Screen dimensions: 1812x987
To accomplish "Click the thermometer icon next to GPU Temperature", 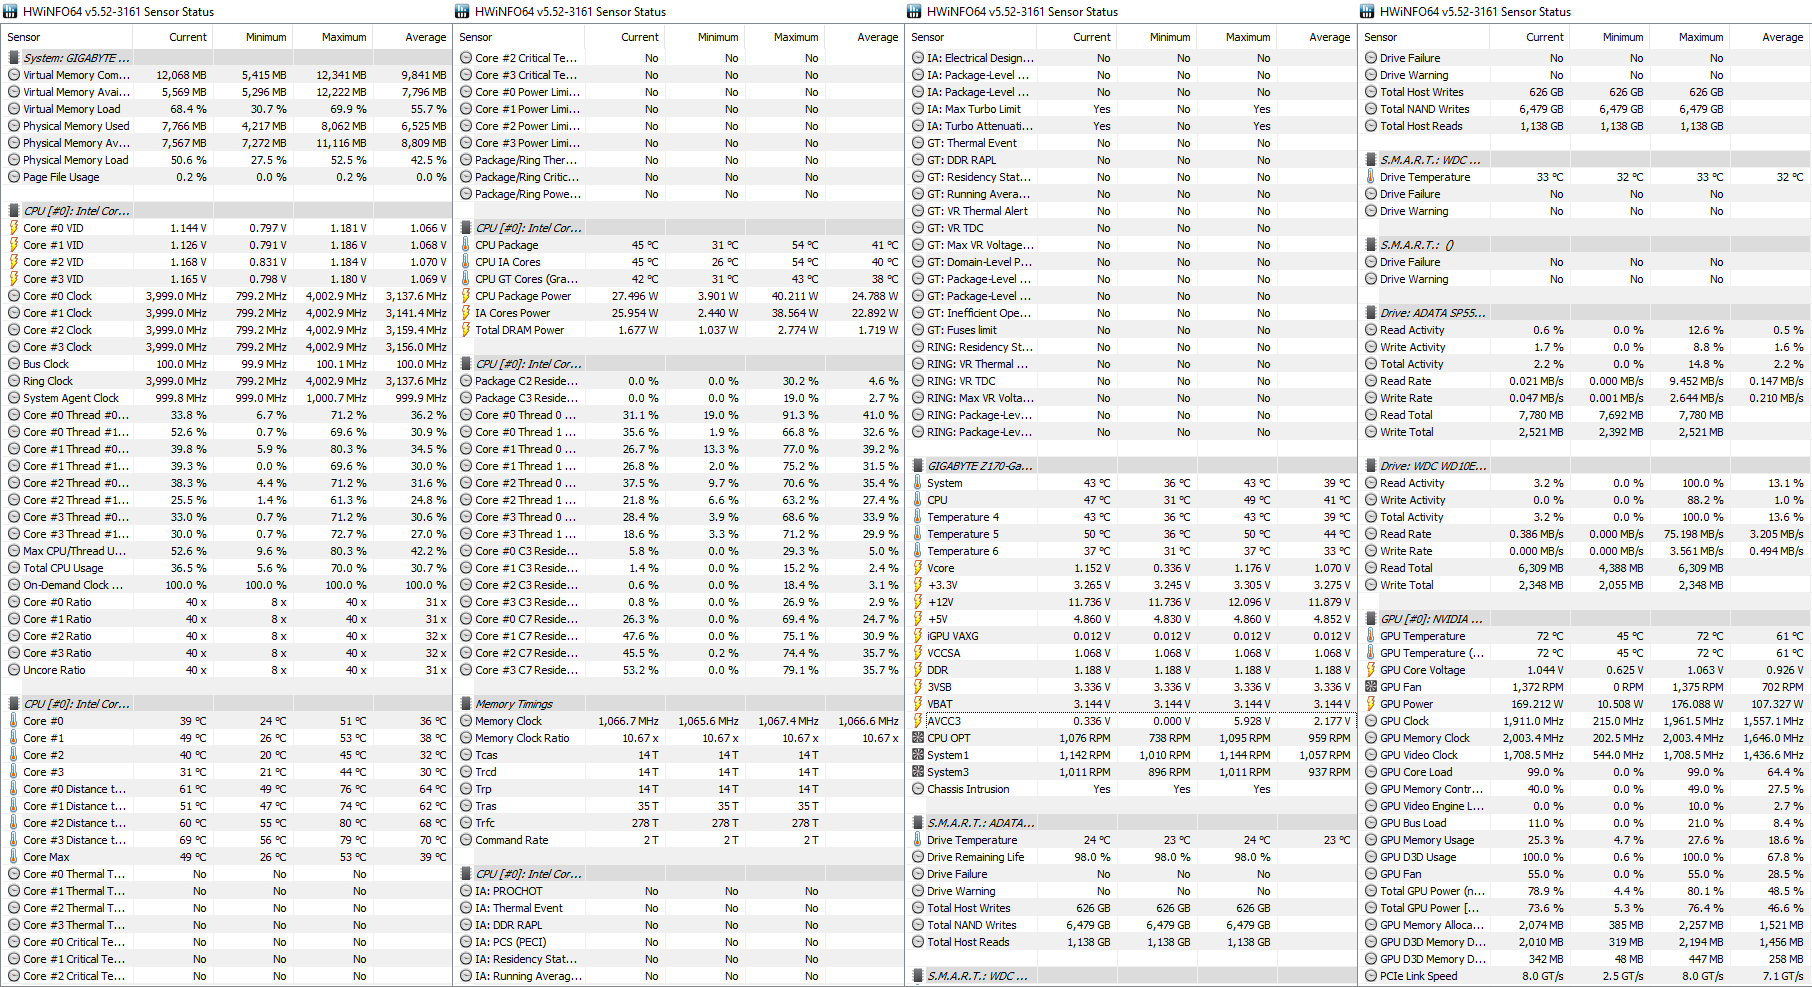I will click(1371, 636).
